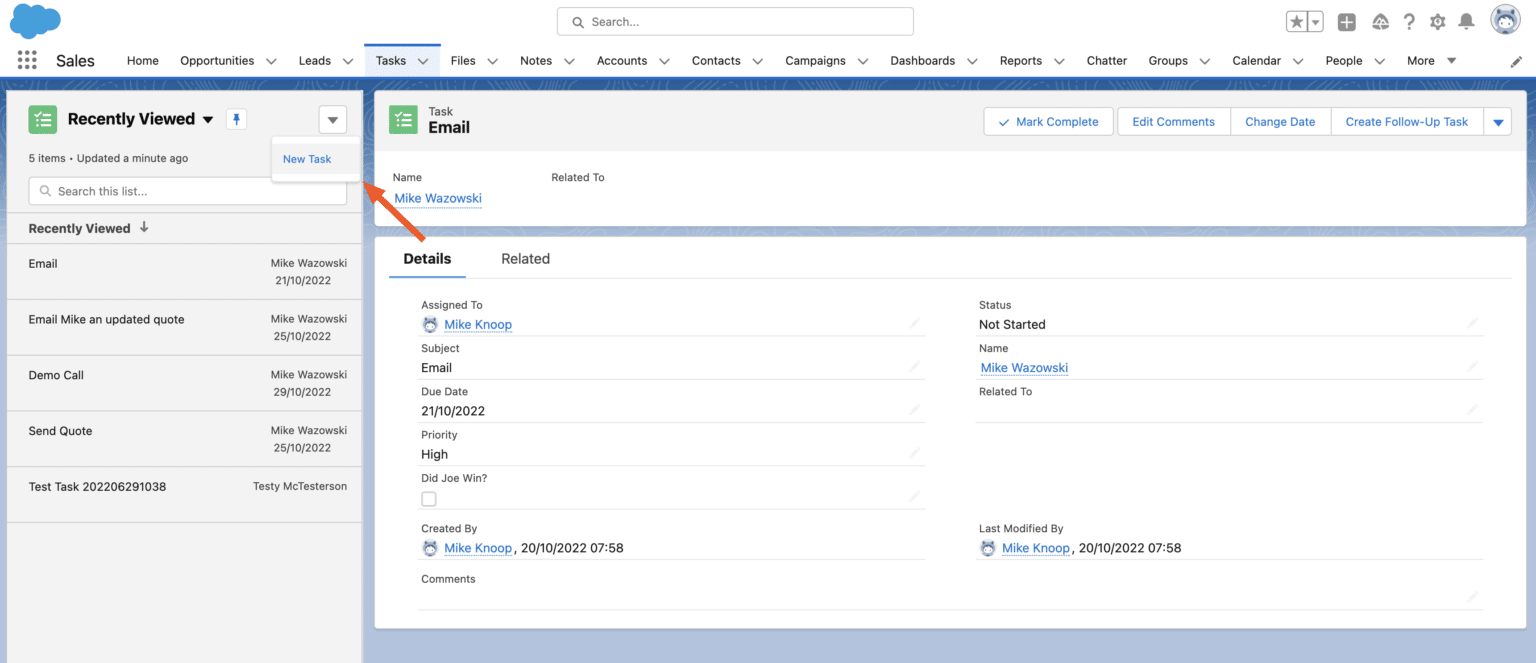
Task: Click the Search this list field
Action: pyautogui.click(x=188, y=190)
